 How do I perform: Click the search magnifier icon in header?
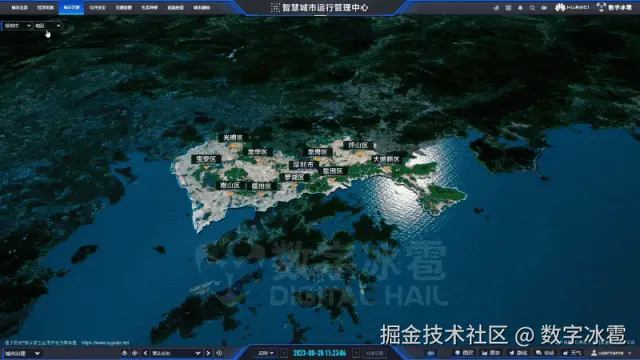point(532,8)
